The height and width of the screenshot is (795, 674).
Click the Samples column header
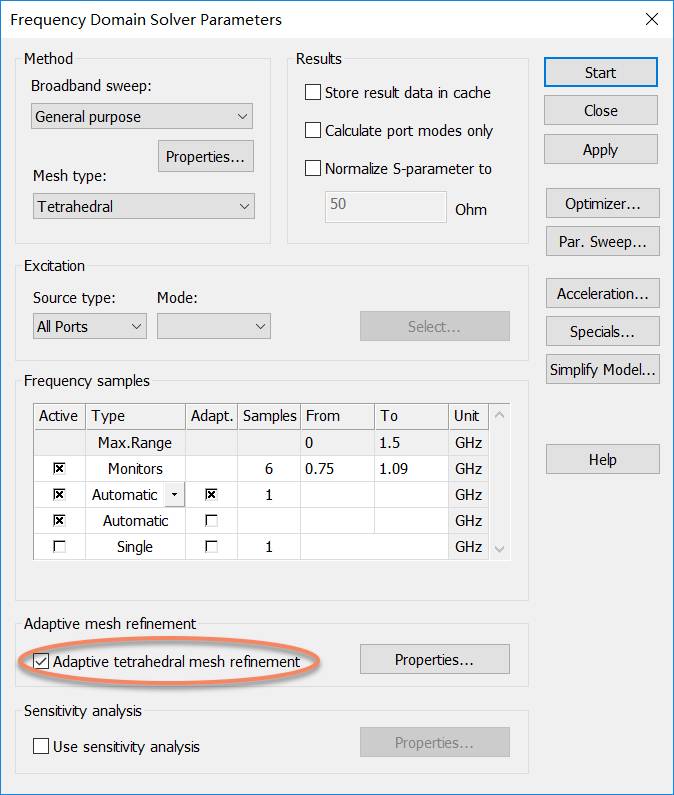(x=269, y=416)
